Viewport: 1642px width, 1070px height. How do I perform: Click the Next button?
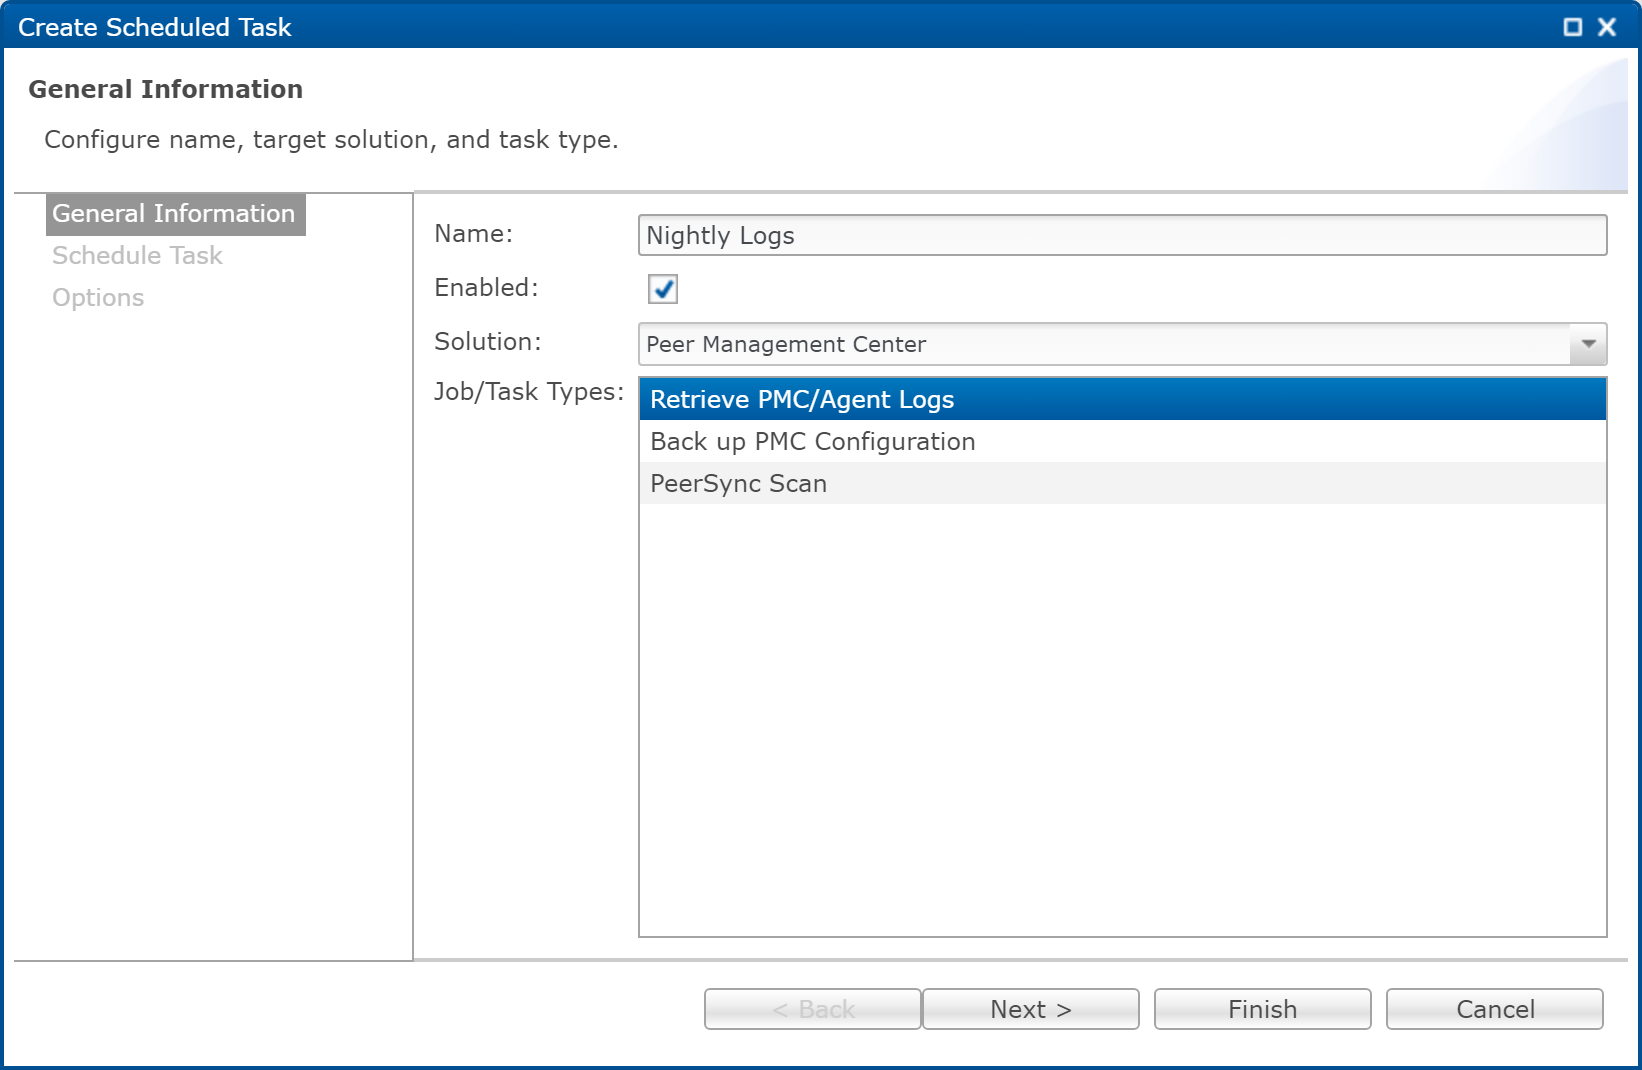point(1030,1008)
